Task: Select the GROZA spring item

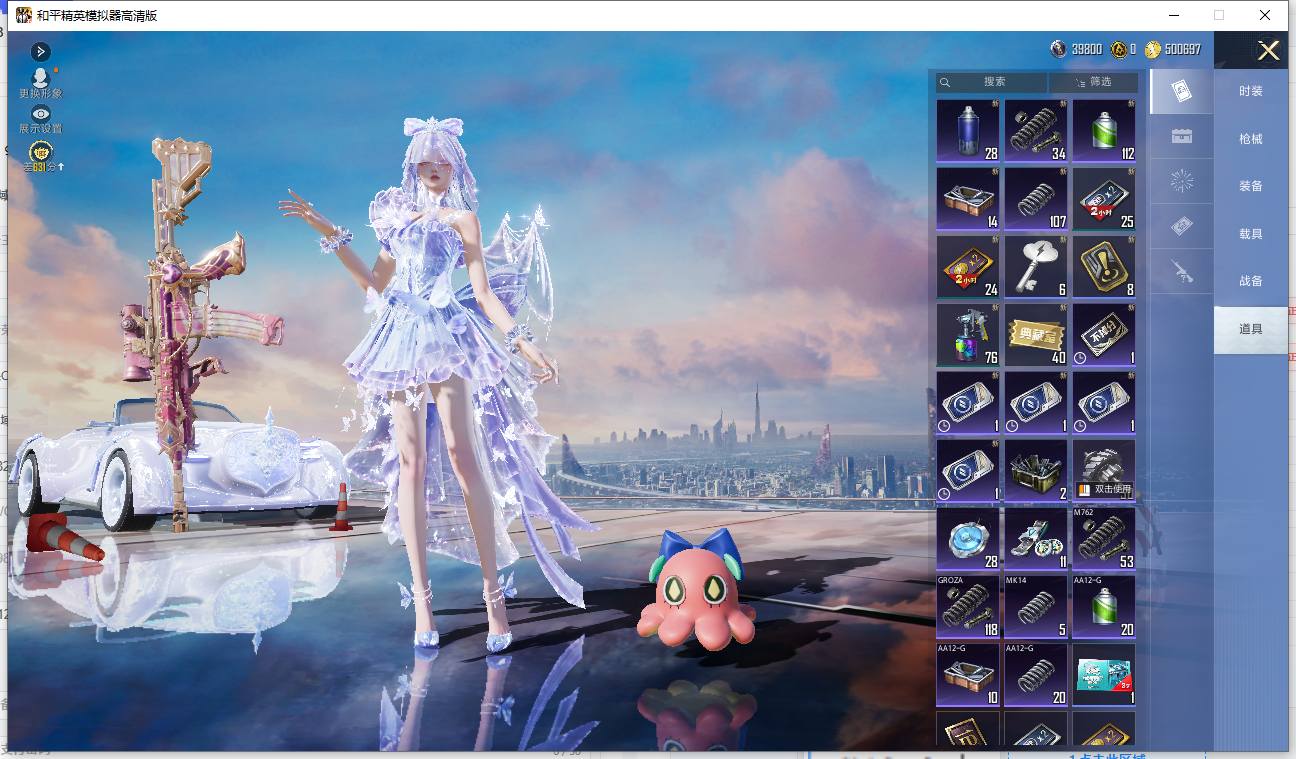Action: [x=968, y=607]
